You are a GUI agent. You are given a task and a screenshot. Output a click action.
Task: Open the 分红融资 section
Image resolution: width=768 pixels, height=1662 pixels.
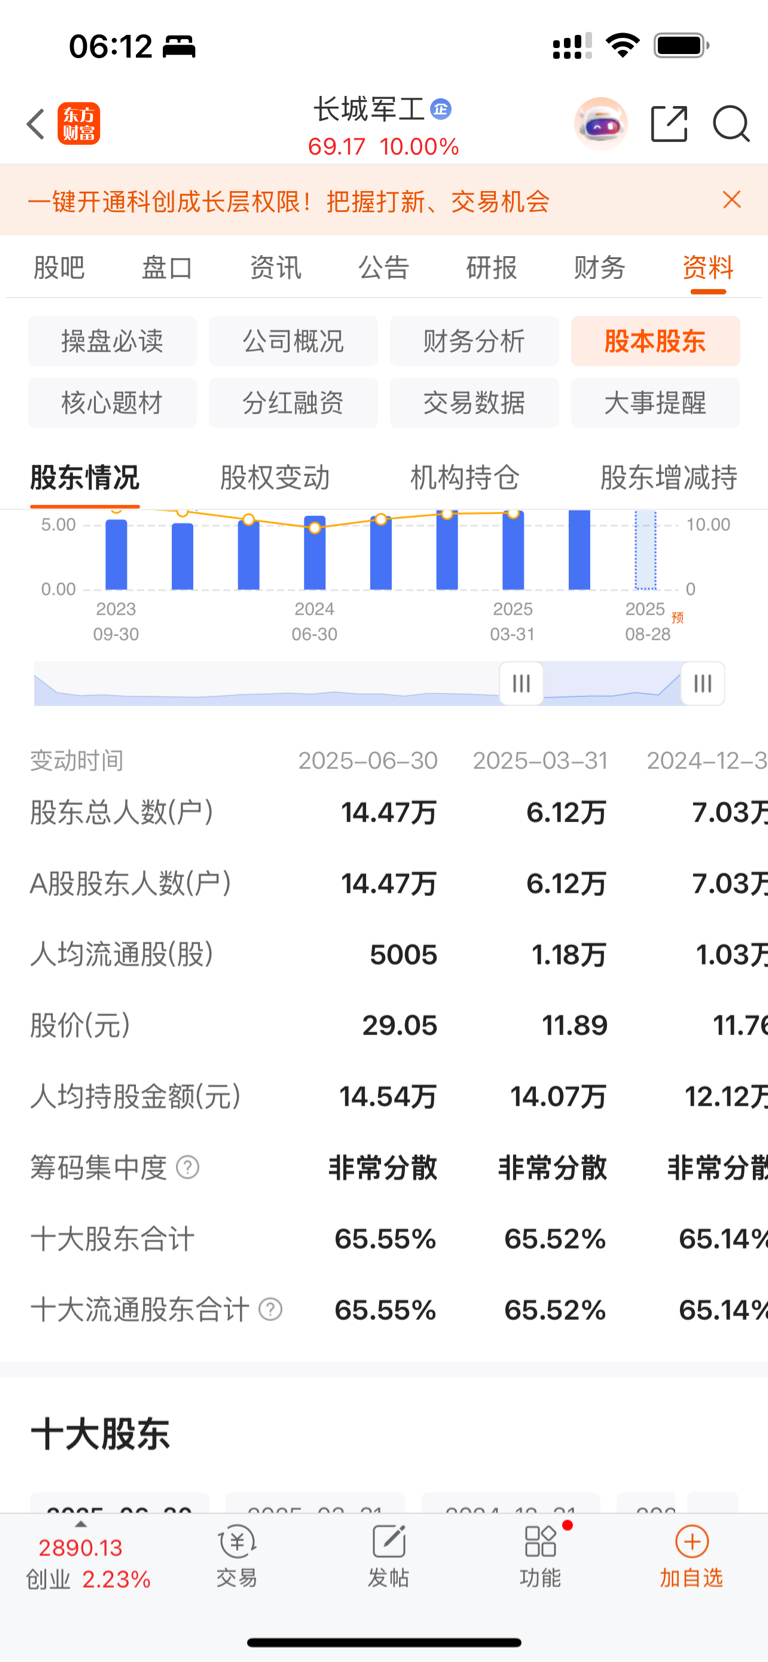pyautogui.click(x=293, y=403)
